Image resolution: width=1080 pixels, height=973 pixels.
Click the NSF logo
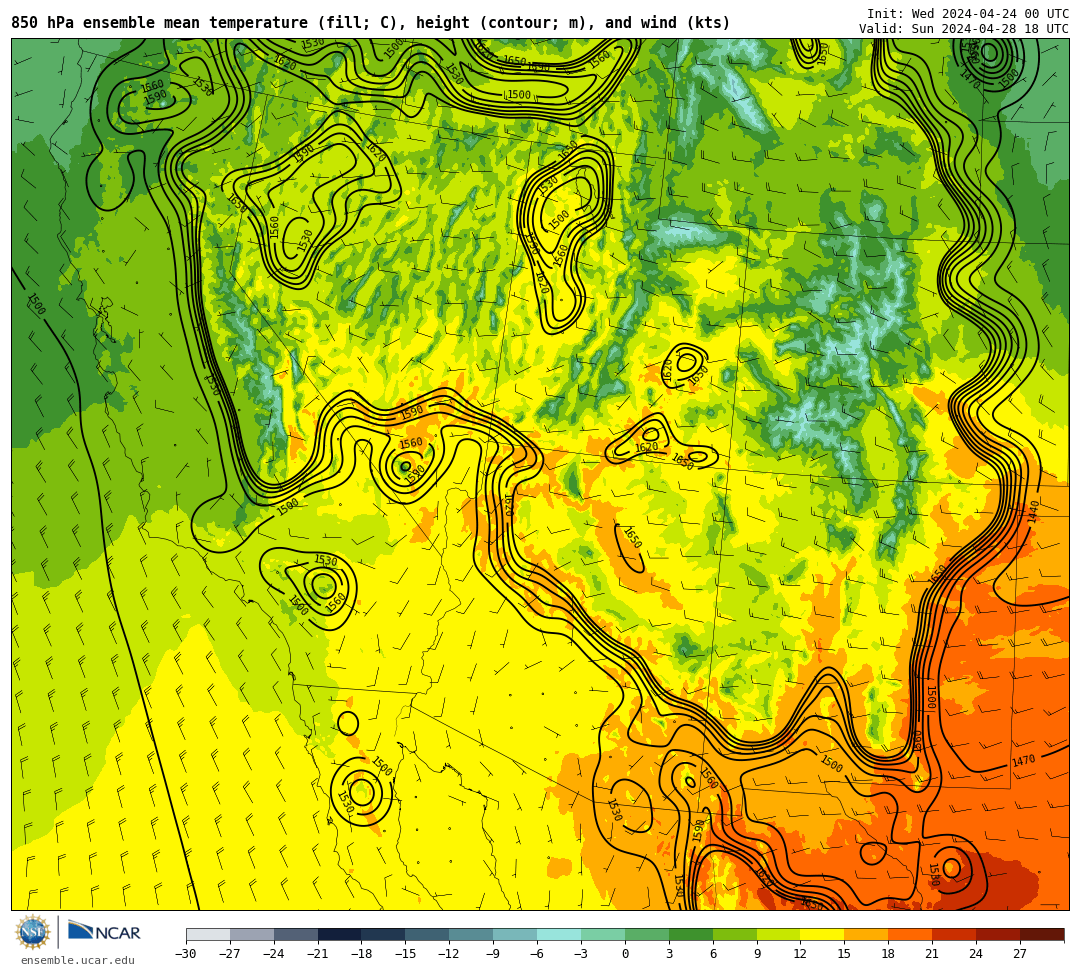click(x=32, y=933)
